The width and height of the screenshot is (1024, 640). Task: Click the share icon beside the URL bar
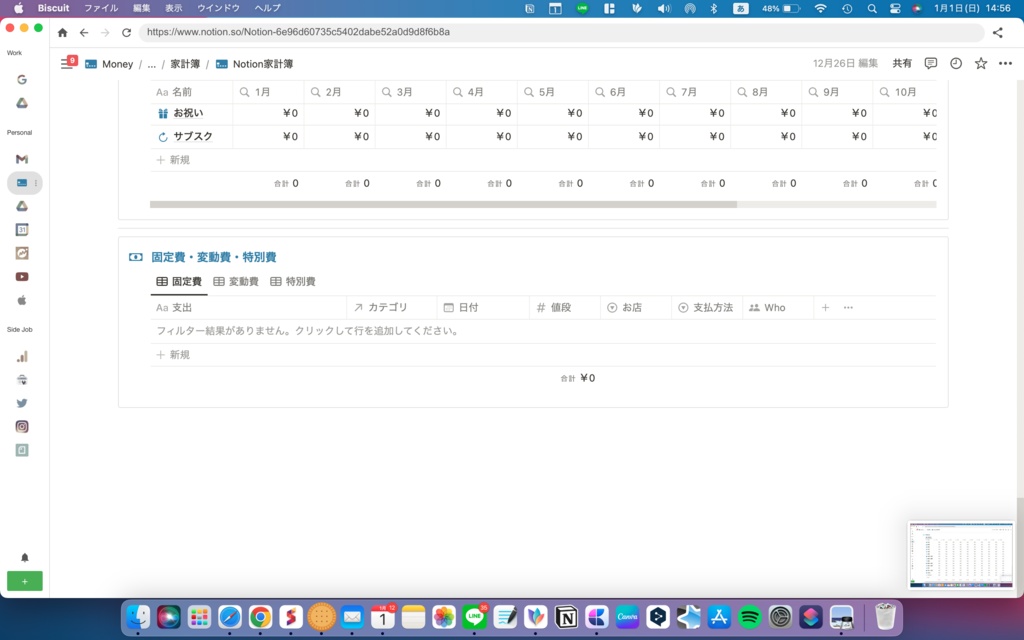pyautogui.click(x=997, y=32)
